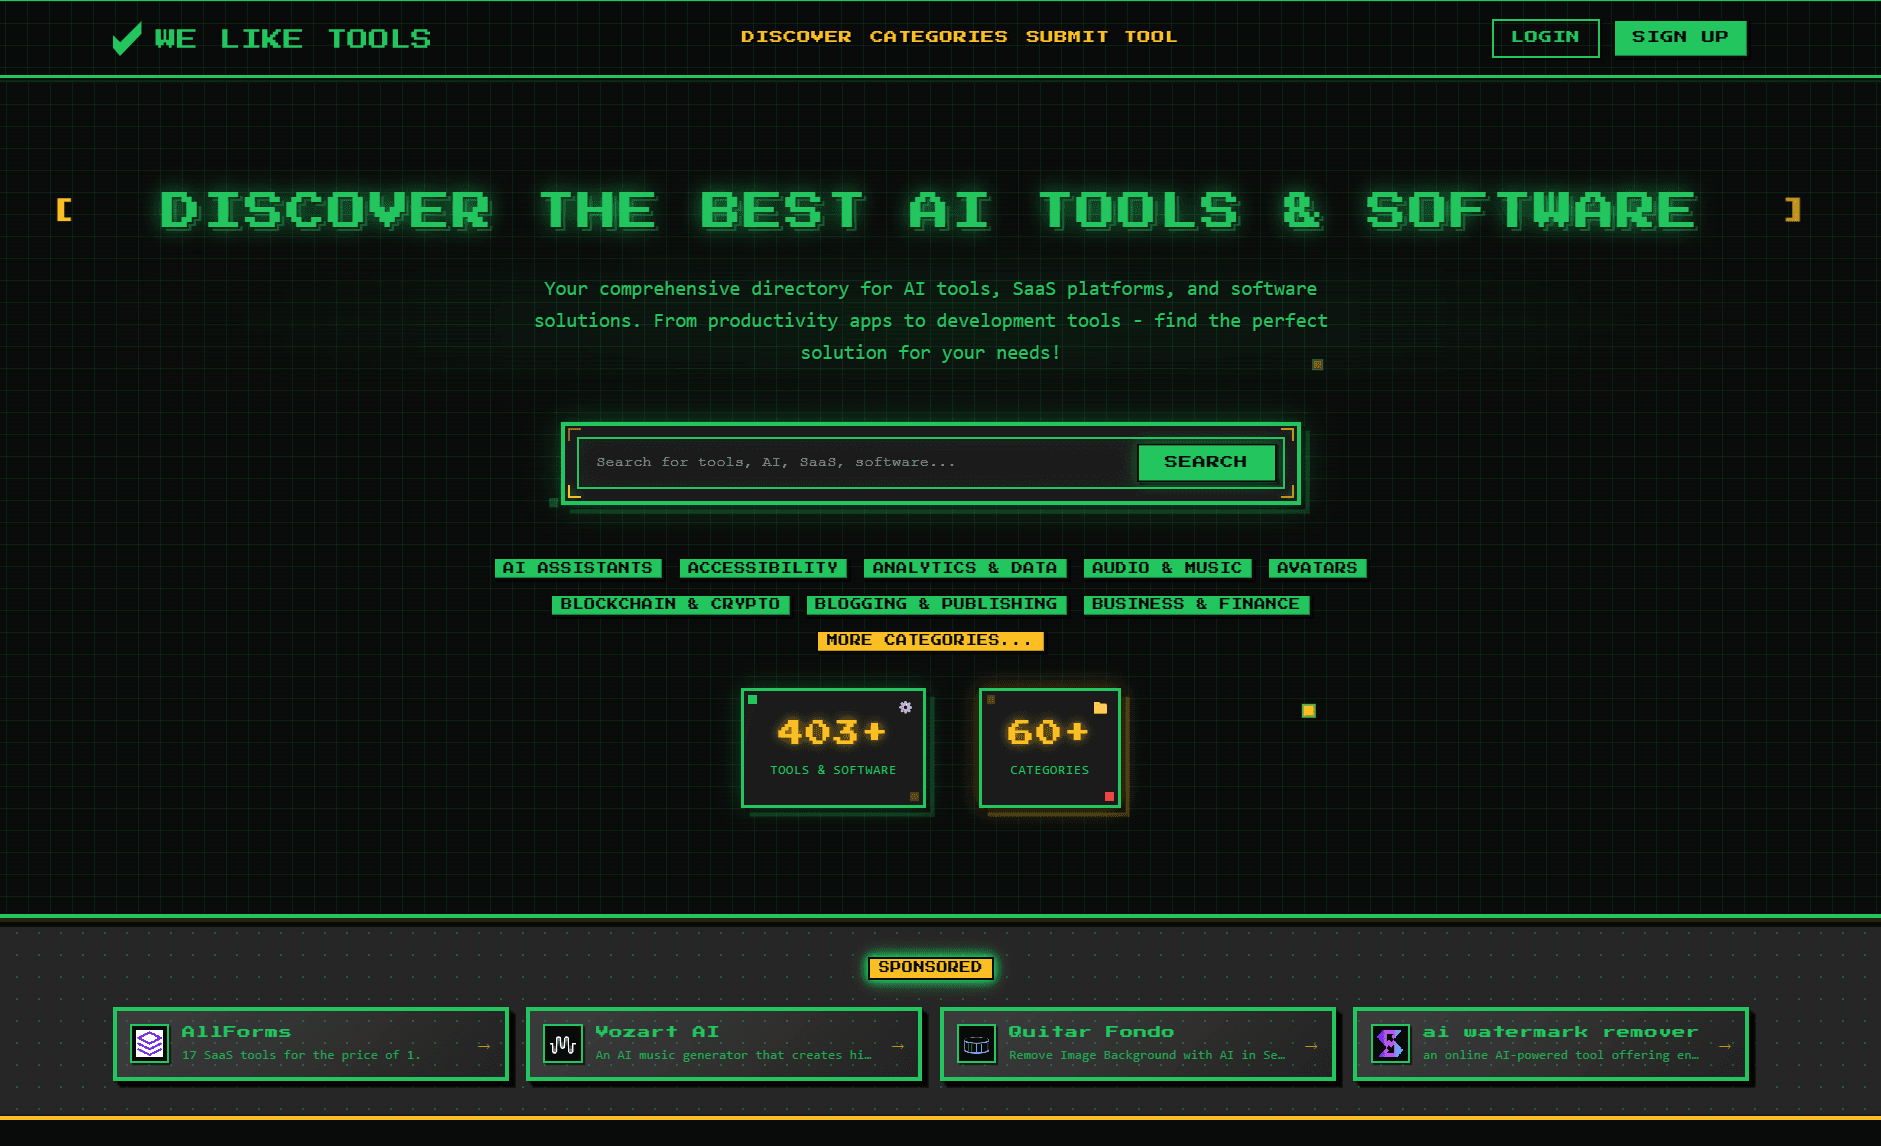Click the folder icon on the 60+ categories card
The height and width of the screenshot is (1146, 1881).
[x=1102, y=706]
